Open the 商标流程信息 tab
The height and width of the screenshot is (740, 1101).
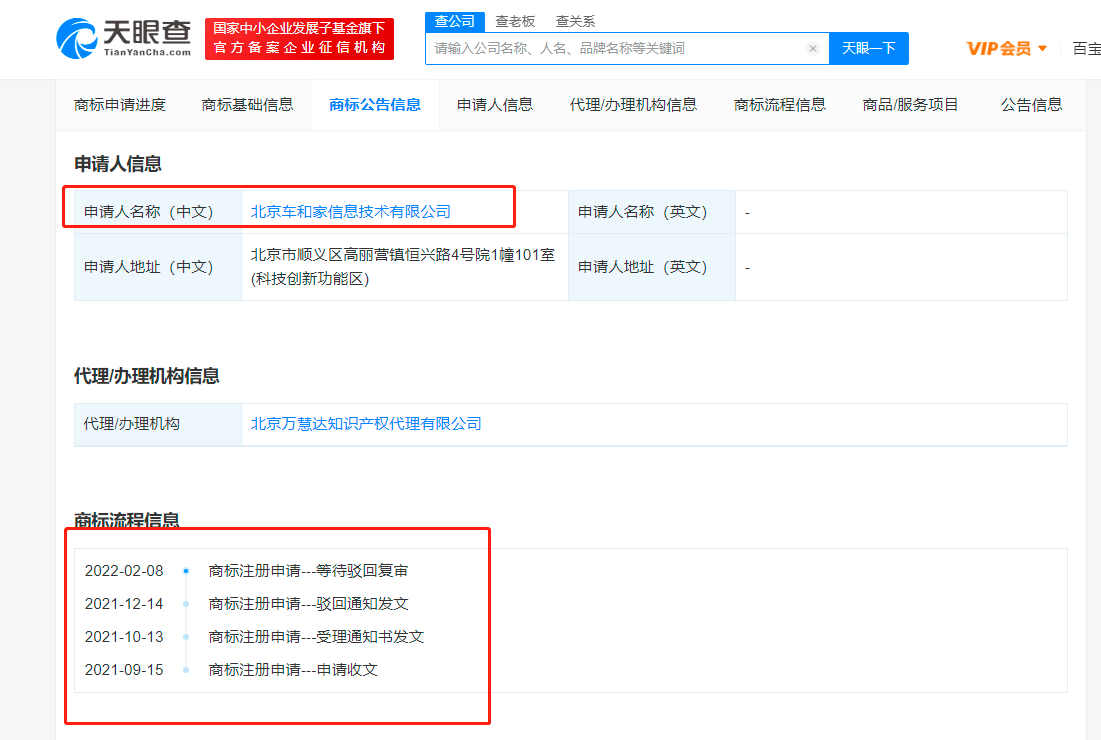(x=780, y=104)
